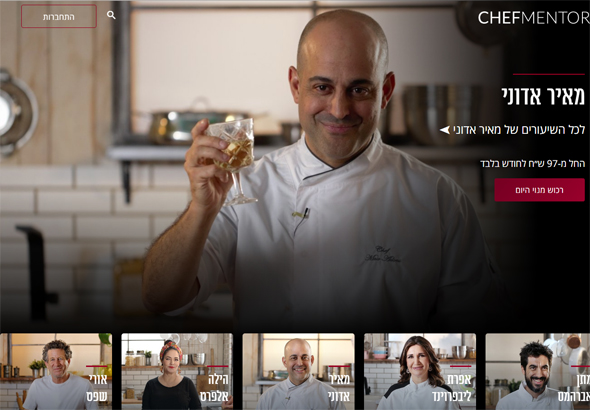The width and height of the screenshot is (590, 410).
Task: Click the רכוש מנוי היום button
Action: [x=539, y=190]
